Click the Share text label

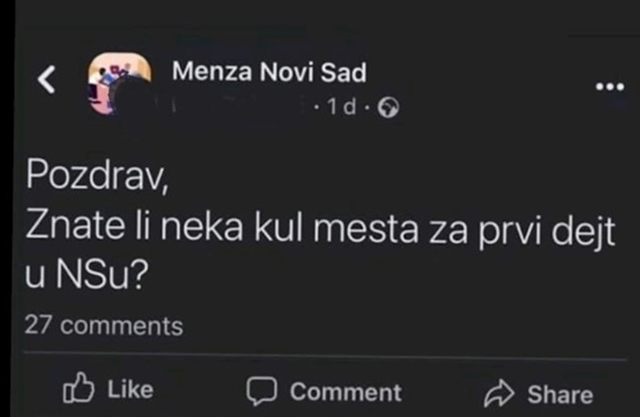coord(560,395)
